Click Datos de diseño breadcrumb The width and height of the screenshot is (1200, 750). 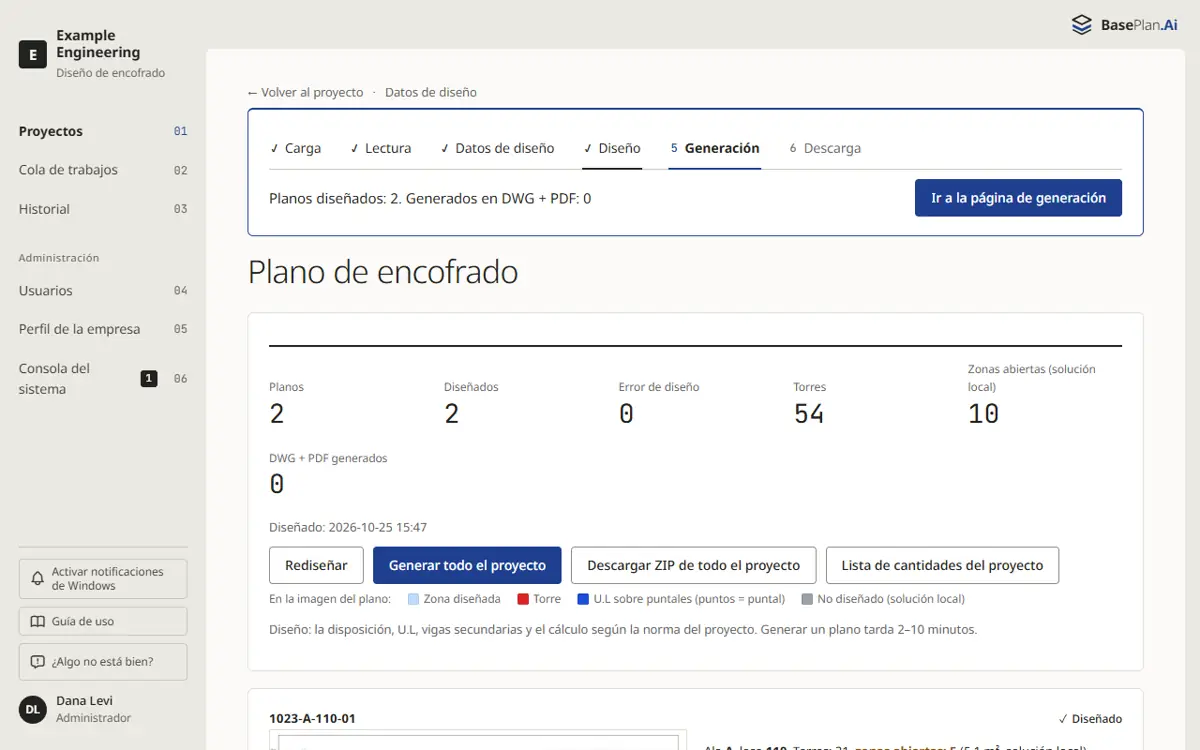coord(431,92)
